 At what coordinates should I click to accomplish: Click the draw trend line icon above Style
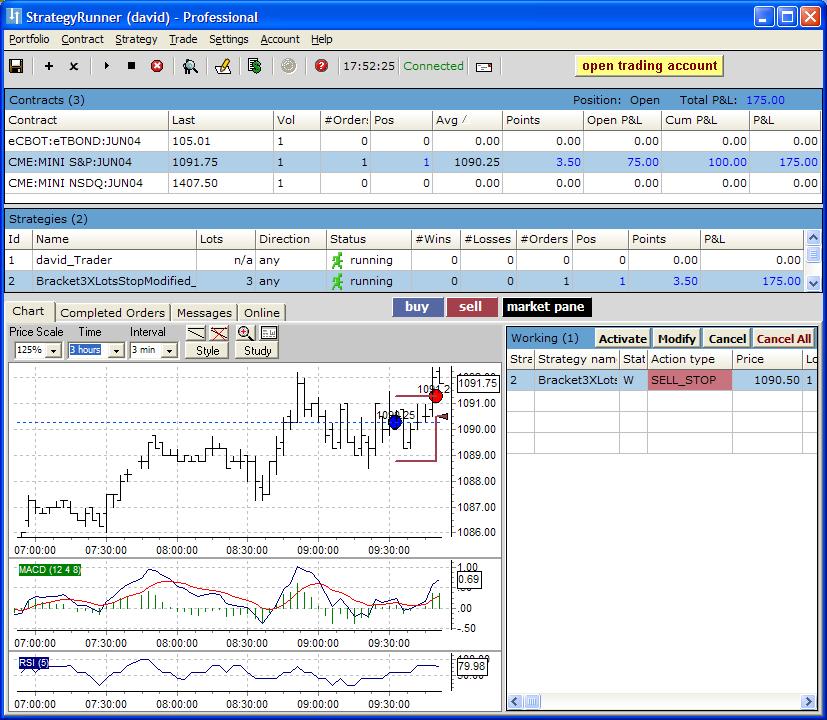[x=197, y=333]
